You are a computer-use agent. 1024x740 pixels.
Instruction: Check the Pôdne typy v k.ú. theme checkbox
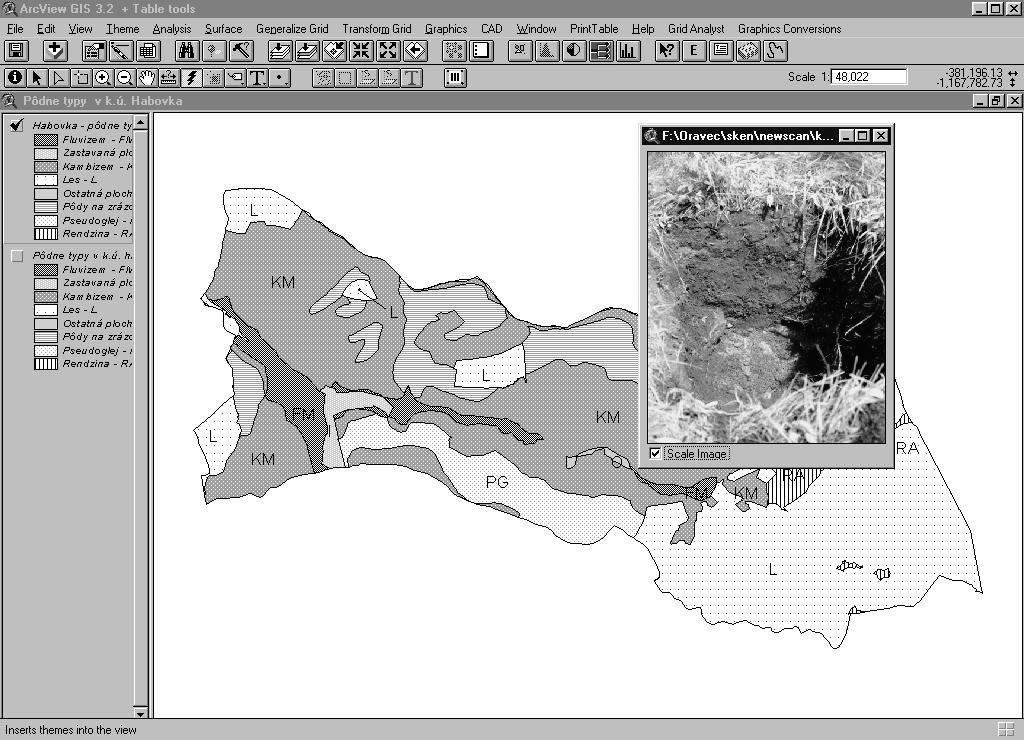pos(17,255)
